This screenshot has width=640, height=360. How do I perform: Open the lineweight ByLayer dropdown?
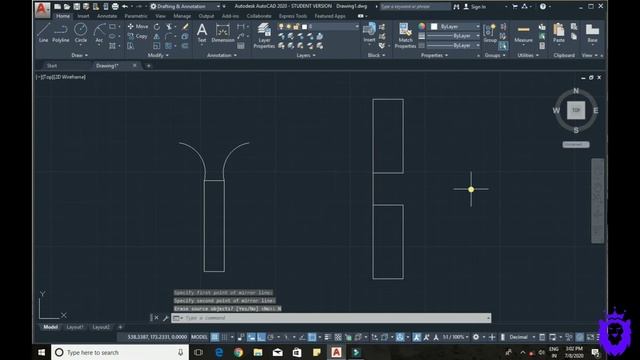tap(453, 36)
